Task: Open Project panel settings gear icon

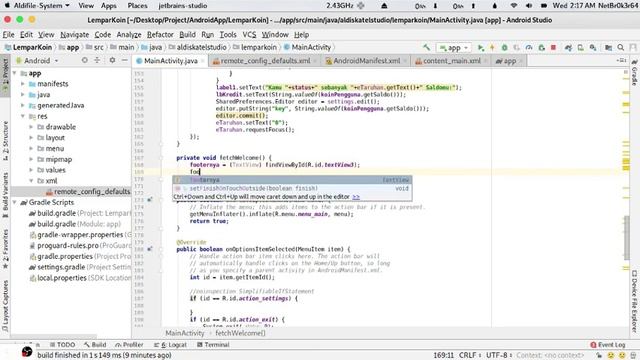Action: pyautogui.click(x=112, y=60)
